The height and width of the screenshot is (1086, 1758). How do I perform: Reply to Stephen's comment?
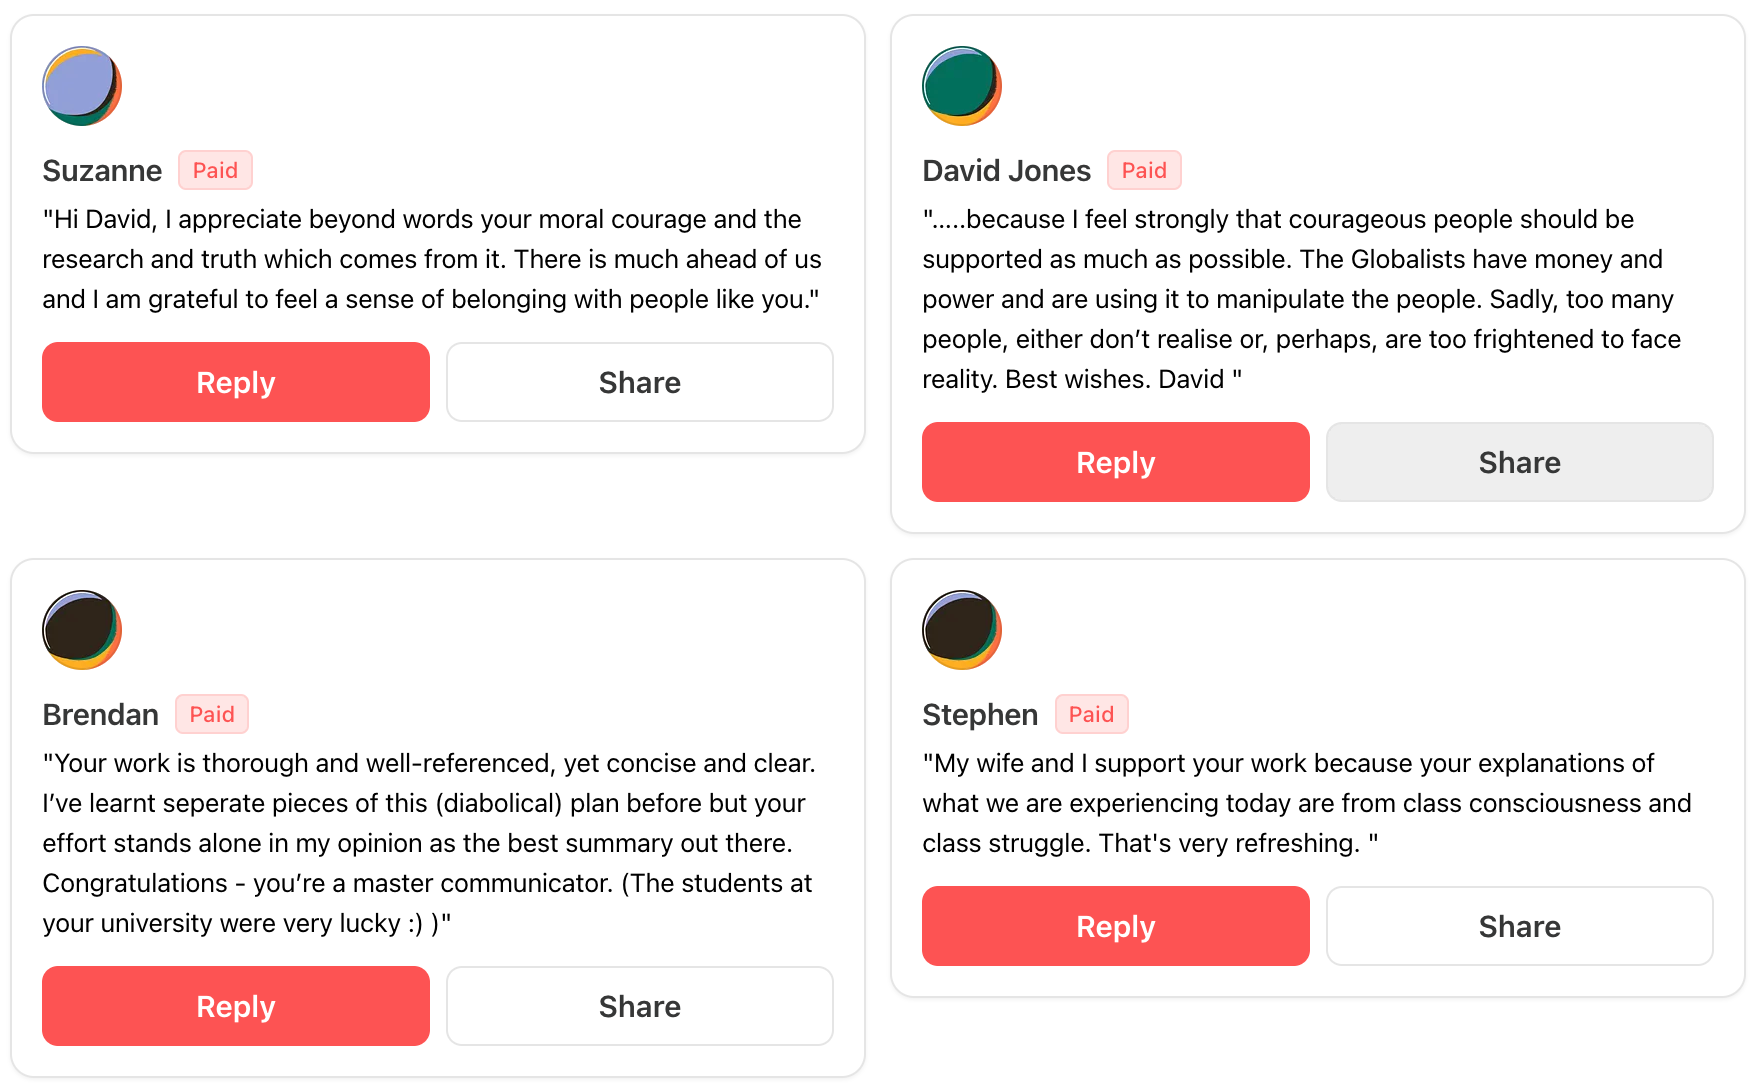click(1116, 926)
